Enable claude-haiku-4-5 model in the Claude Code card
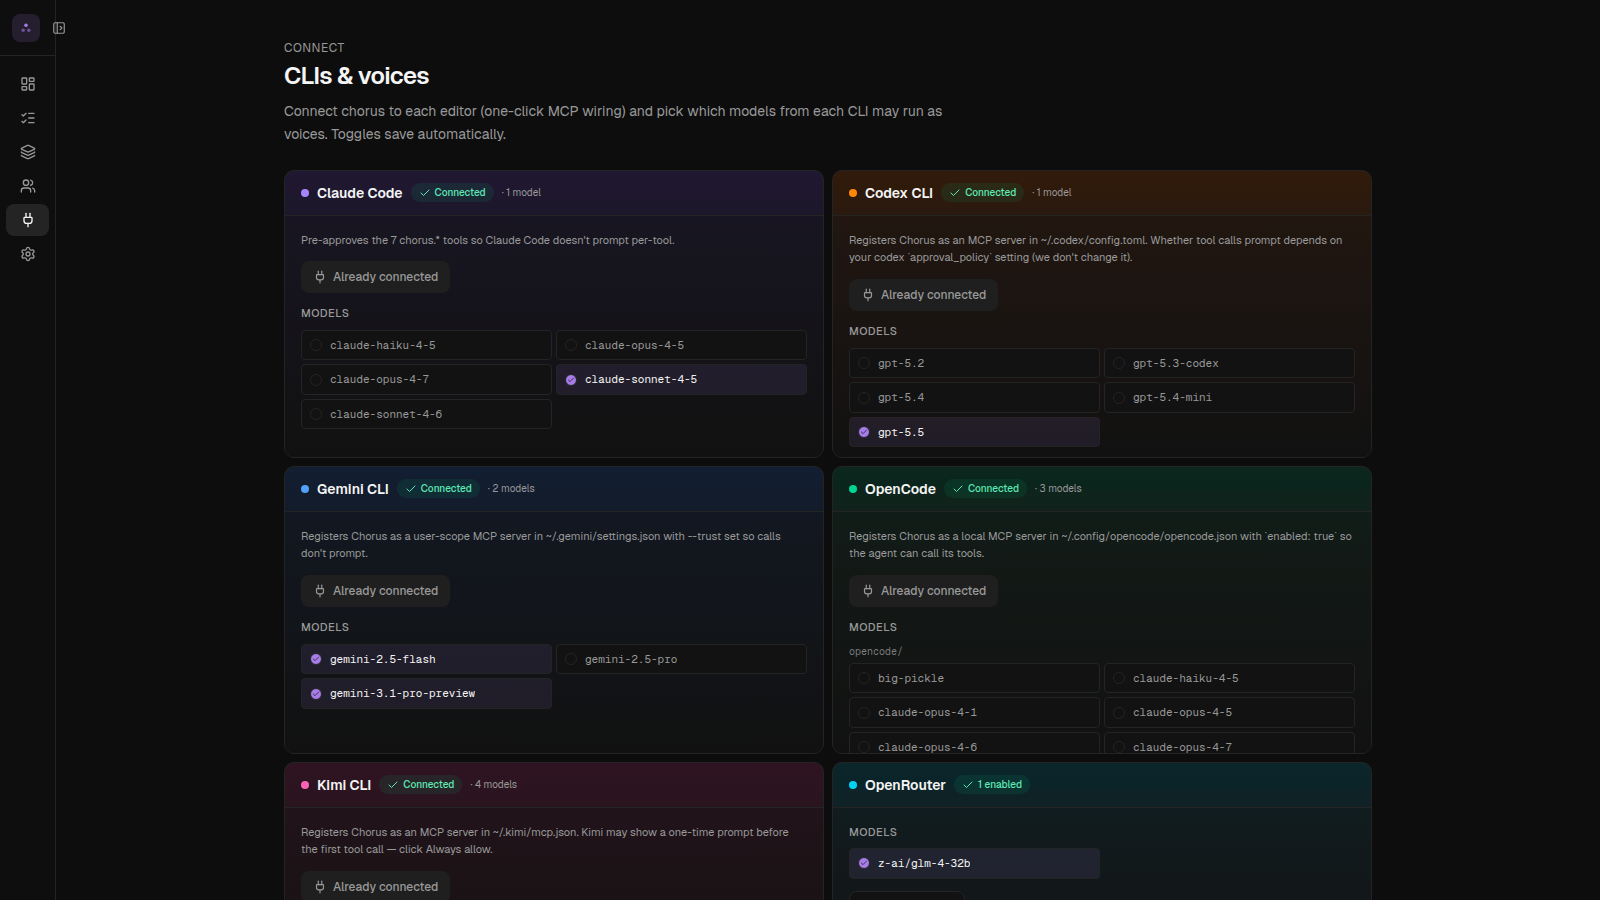 point(426,345)
